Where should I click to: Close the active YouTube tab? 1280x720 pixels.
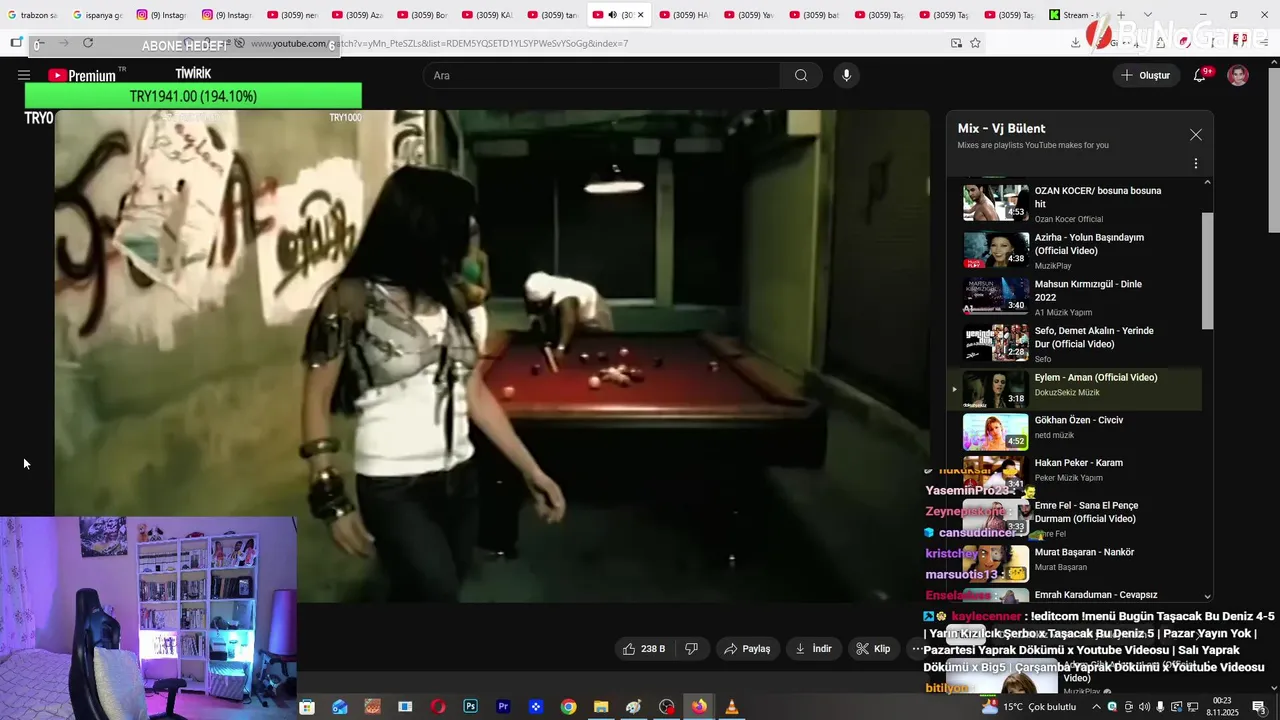pos(640,15)
